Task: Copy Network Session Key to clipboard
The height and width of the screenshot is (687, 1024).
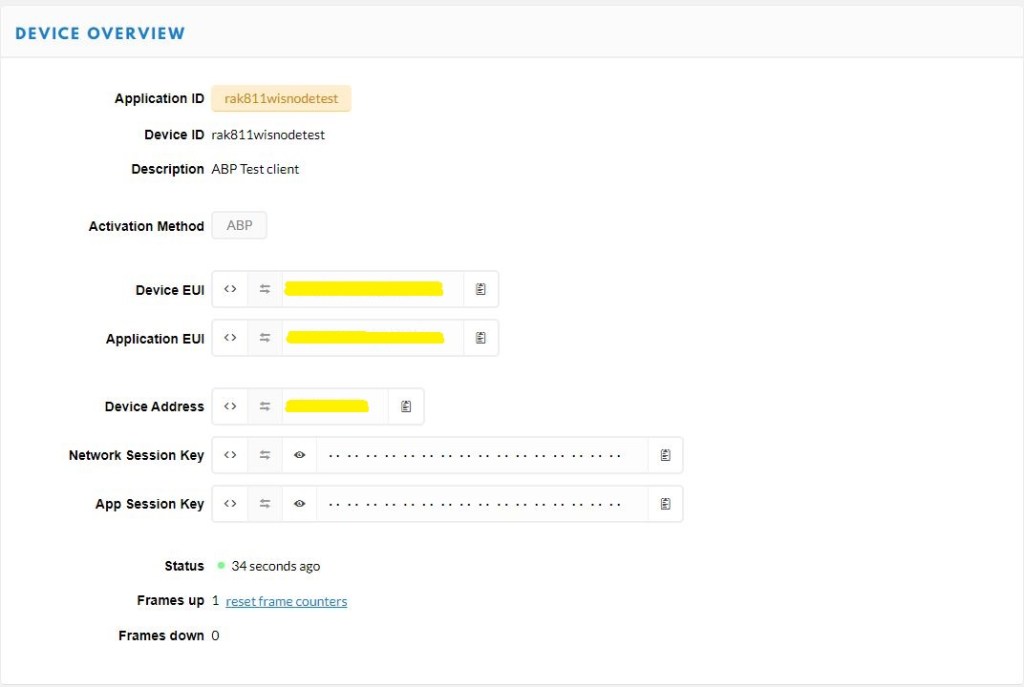Action: pos(665,455)
